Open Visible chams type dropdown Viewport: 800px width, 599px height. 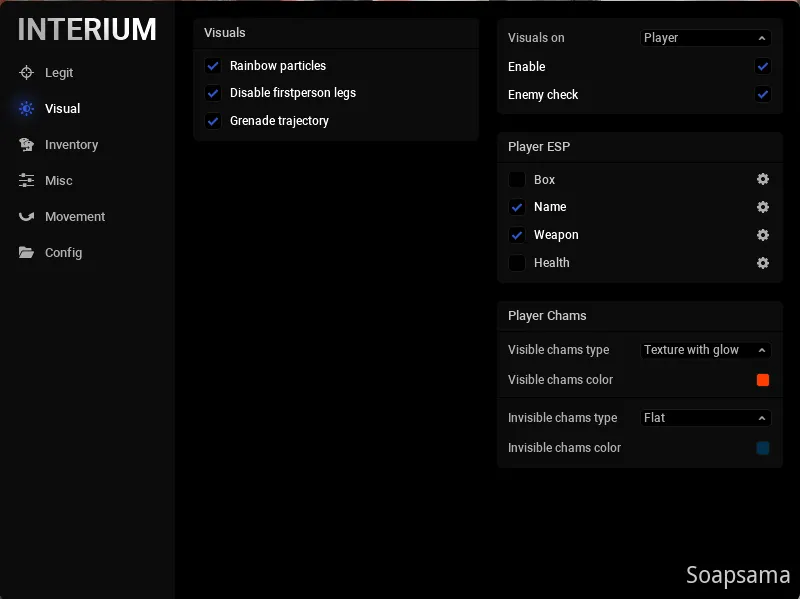point(705,350)
